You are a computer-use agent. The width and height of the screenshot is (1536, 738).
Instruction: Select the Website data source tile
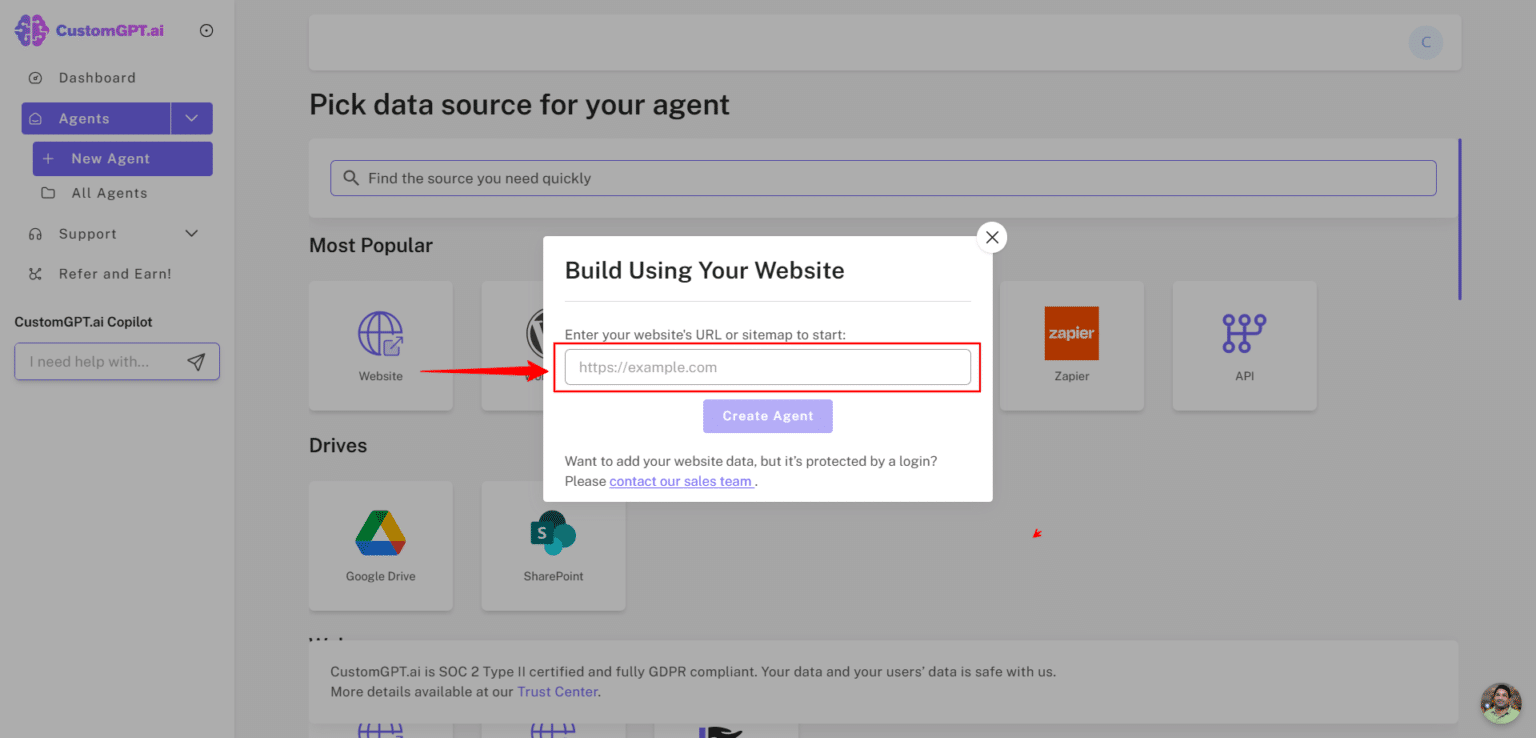(381, 346)
